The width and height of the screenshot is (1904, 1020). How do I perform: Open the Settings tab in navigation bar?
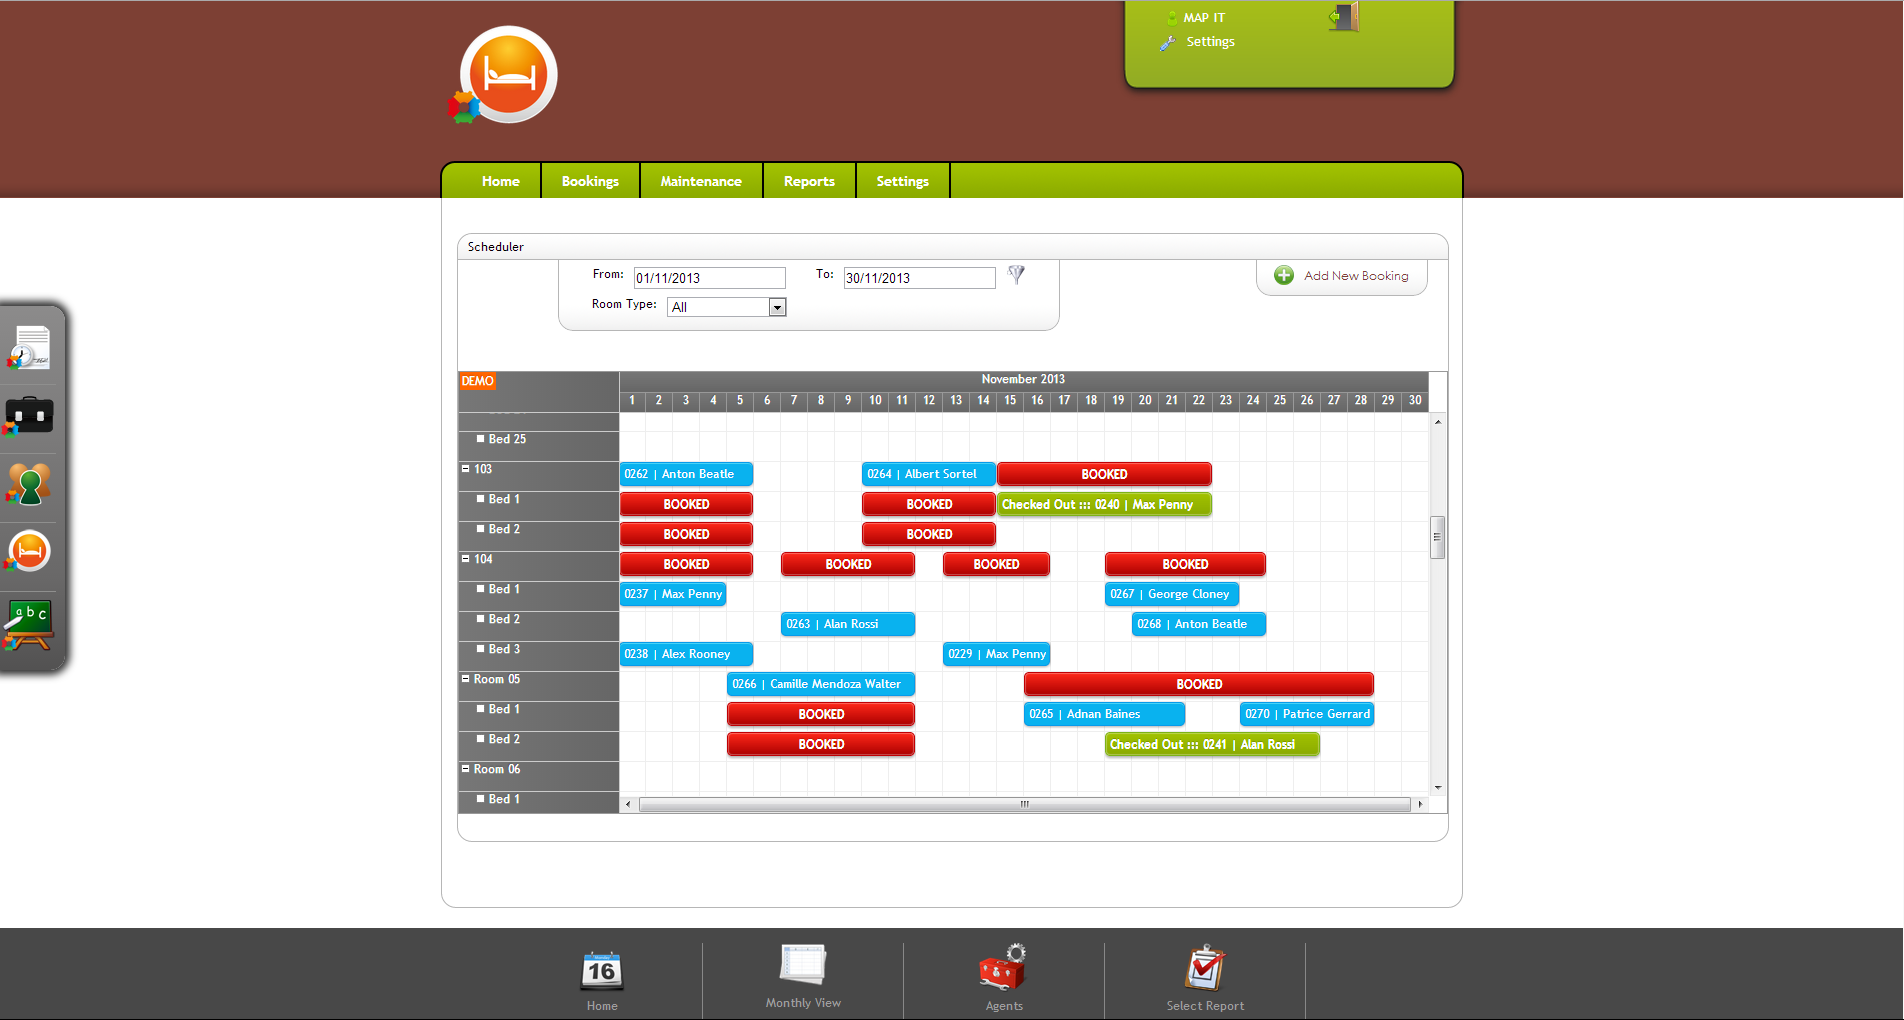point(902,181)
